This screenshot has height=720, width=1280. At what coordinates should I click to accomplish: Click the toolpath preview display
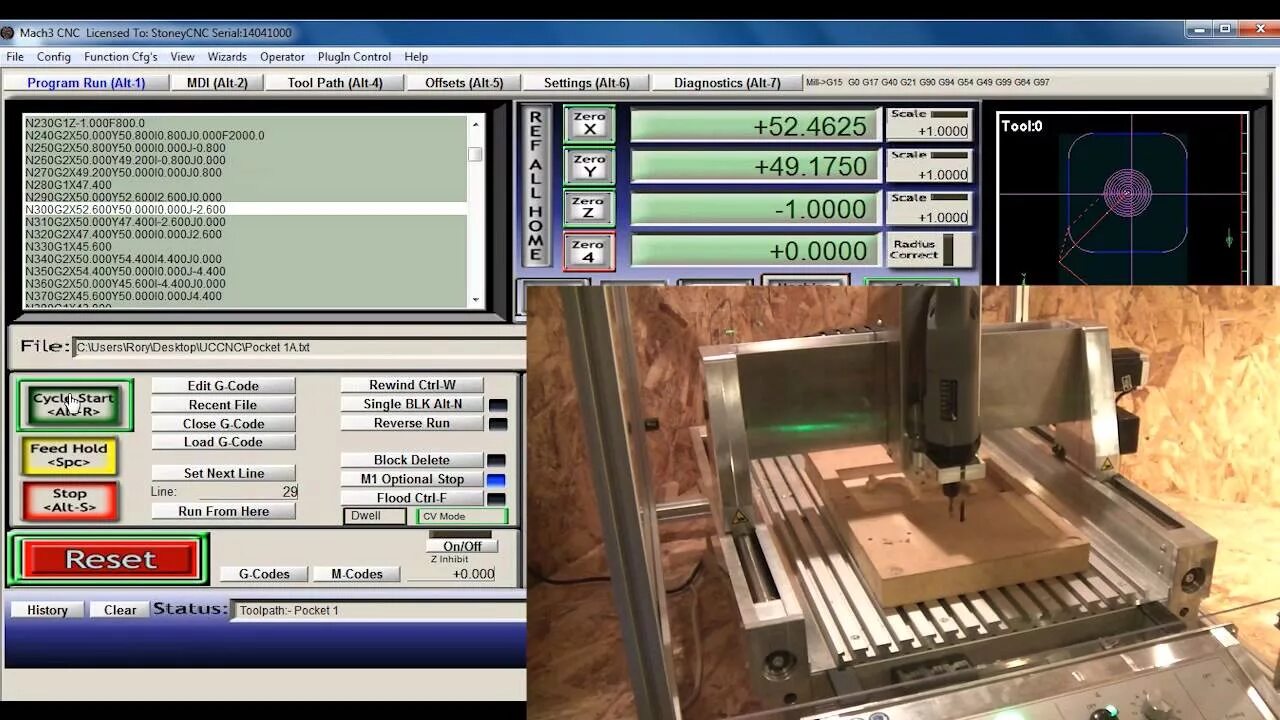(1122, 199)
